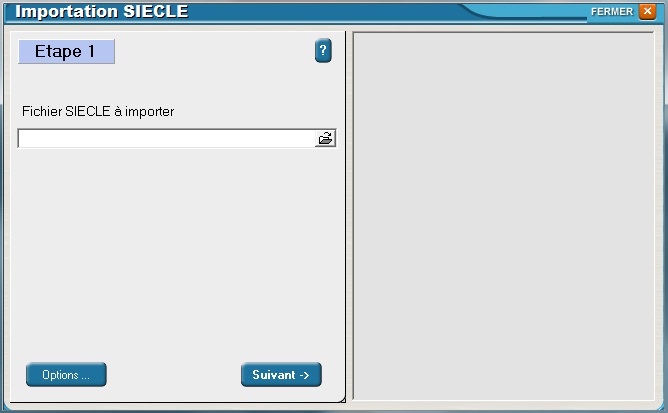This screenshot has width=668, height=413.
Task: Advance the wizard using the Suivant button
Action: [281, 375]
